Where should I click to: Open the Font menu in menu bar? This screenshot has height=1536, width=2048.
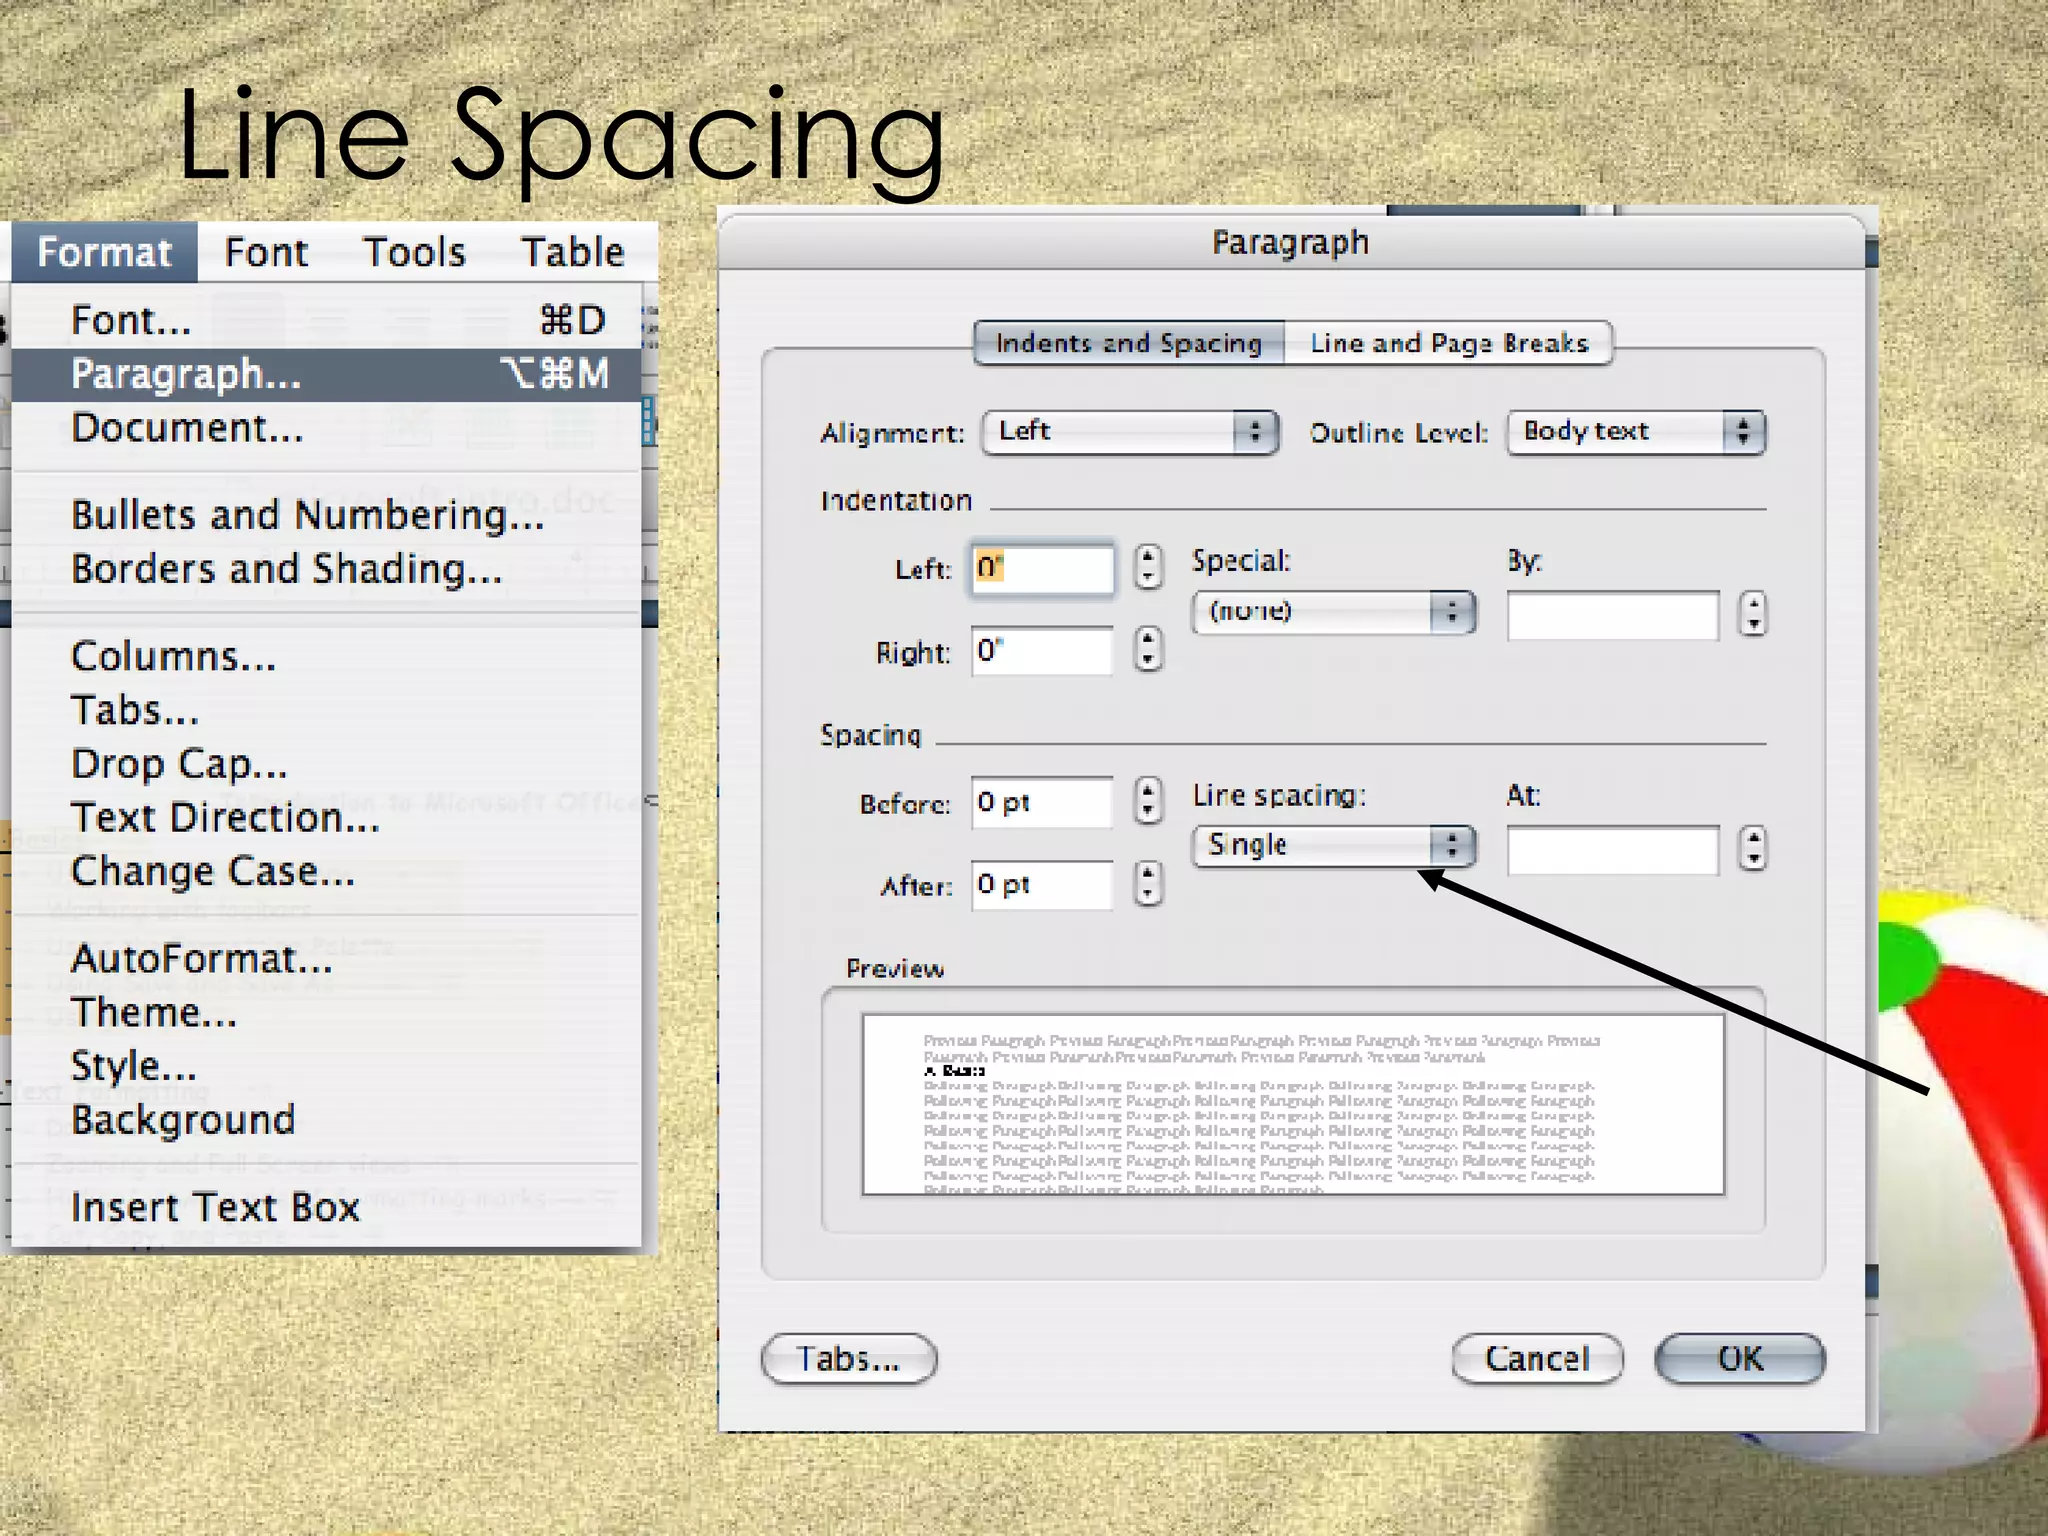tap(266, 252)
